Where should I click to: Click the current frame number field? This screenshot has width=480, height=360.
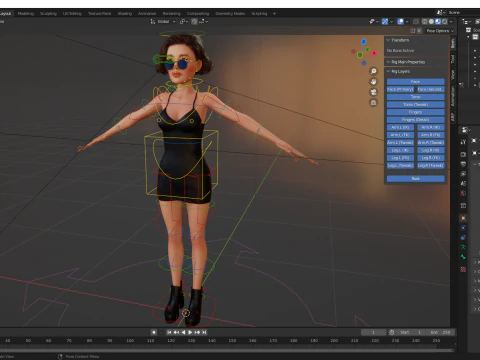[x=373, y=332]
